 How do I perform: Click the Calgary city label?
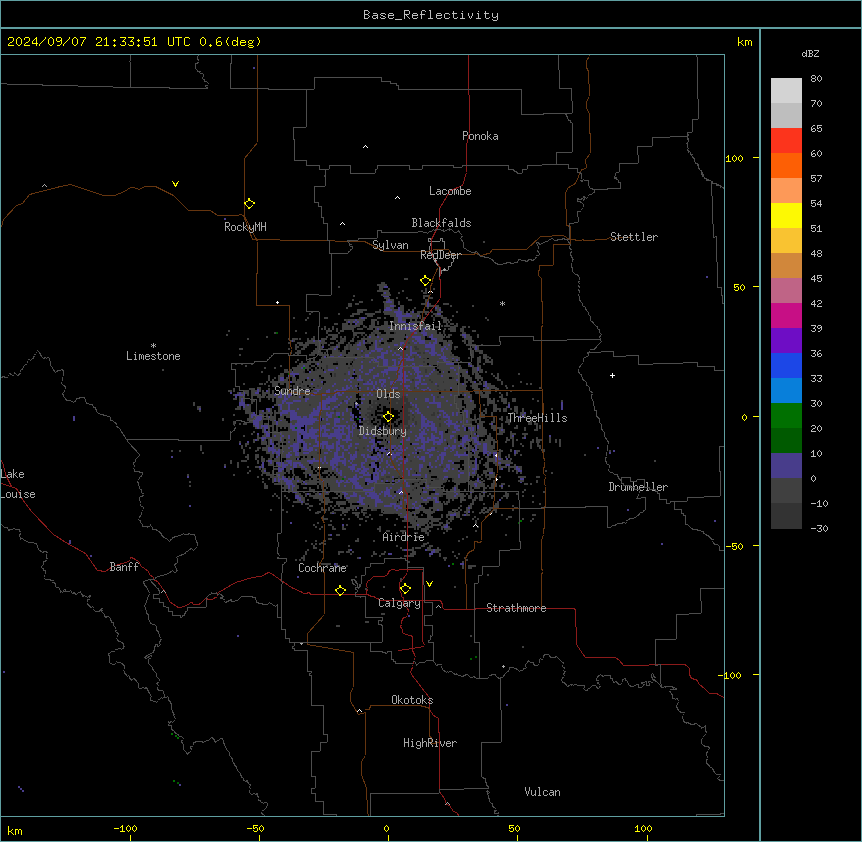coord(399,603)
